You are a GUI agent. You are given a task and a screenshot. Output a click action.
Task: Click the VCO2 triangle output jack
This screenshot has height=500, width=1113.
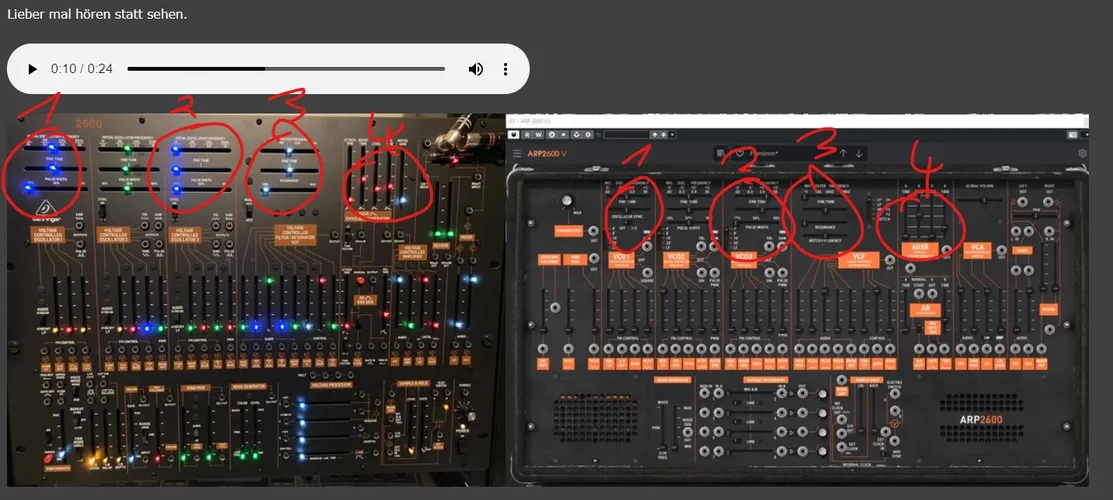point(701,246)
